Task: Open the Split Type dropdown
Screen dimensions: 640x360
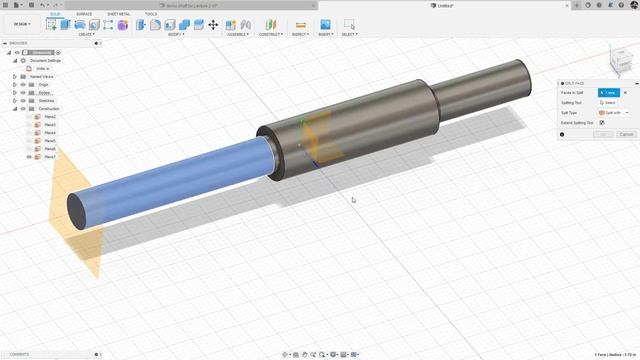Action: [x=613, y=113]
